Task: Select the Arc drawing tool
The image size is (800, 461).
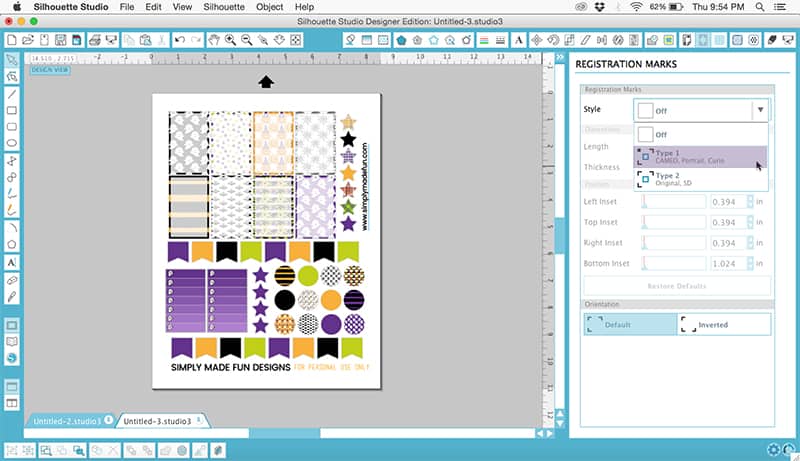Action: coord(11,228)
